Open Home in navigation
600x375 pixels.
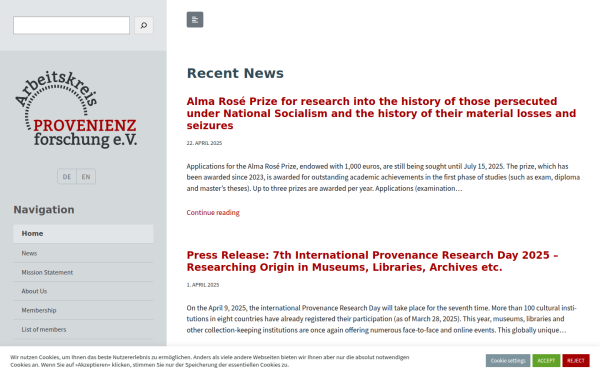pyautogui.click(x=83, y=234)
